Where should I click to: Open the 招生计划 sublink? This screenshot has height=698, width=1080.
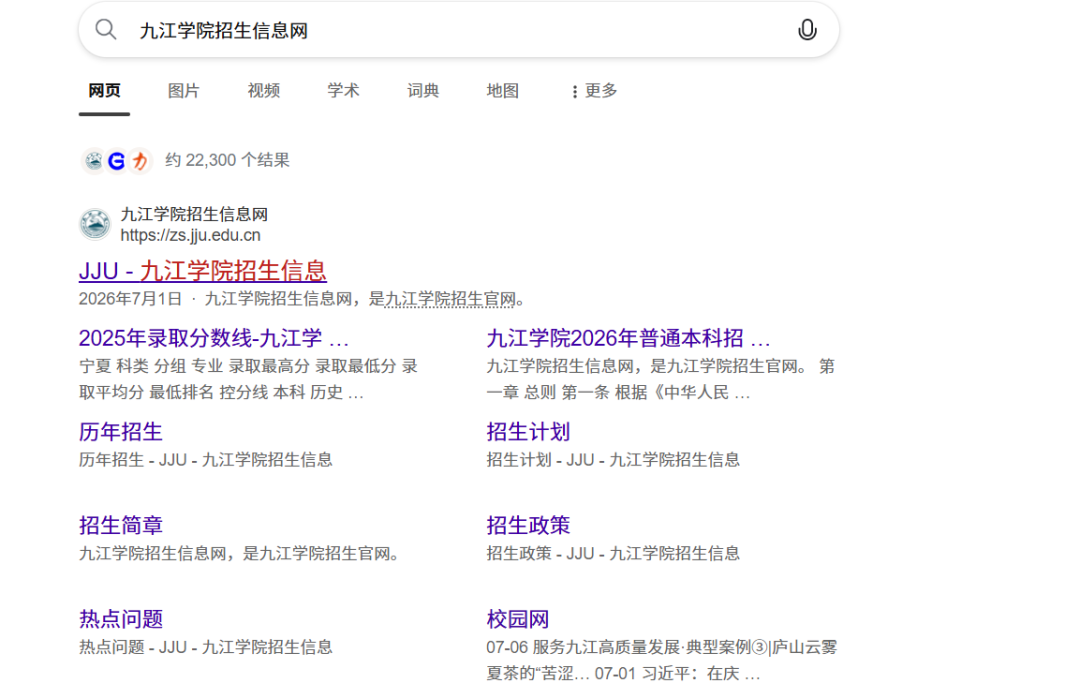[x=528, y=432]
